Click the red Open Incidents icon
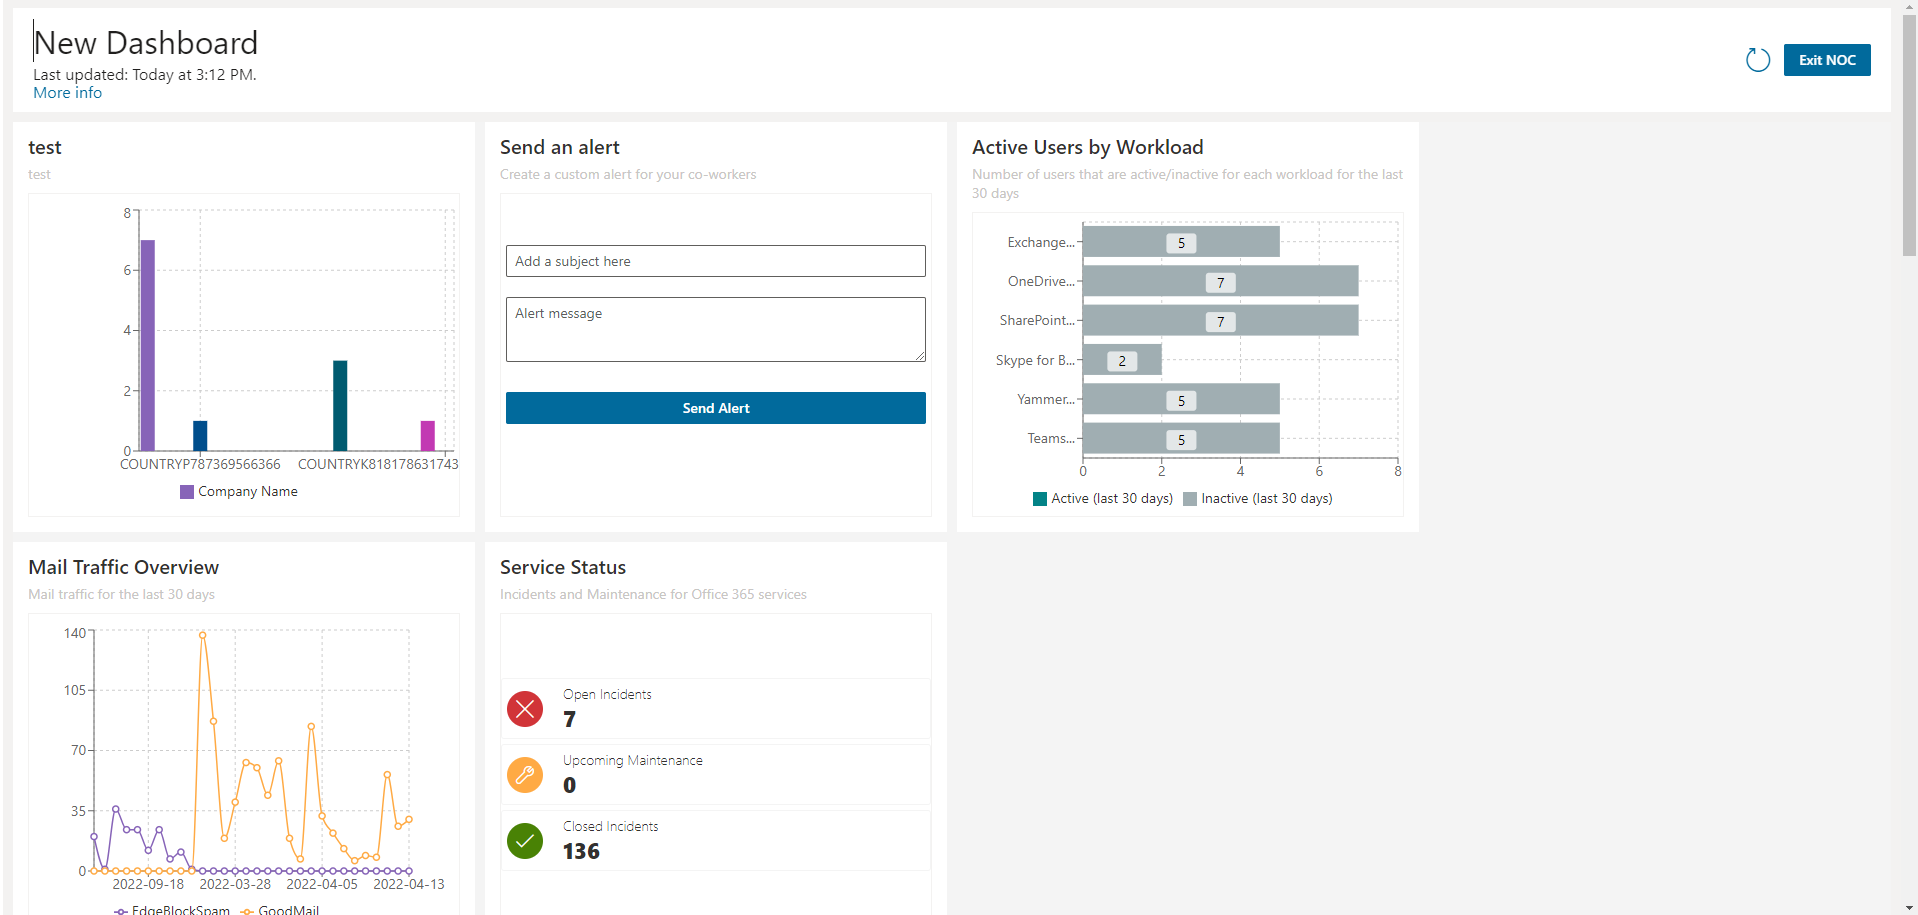The width and height of the screenshot is (1918, 915). [525, 709]
